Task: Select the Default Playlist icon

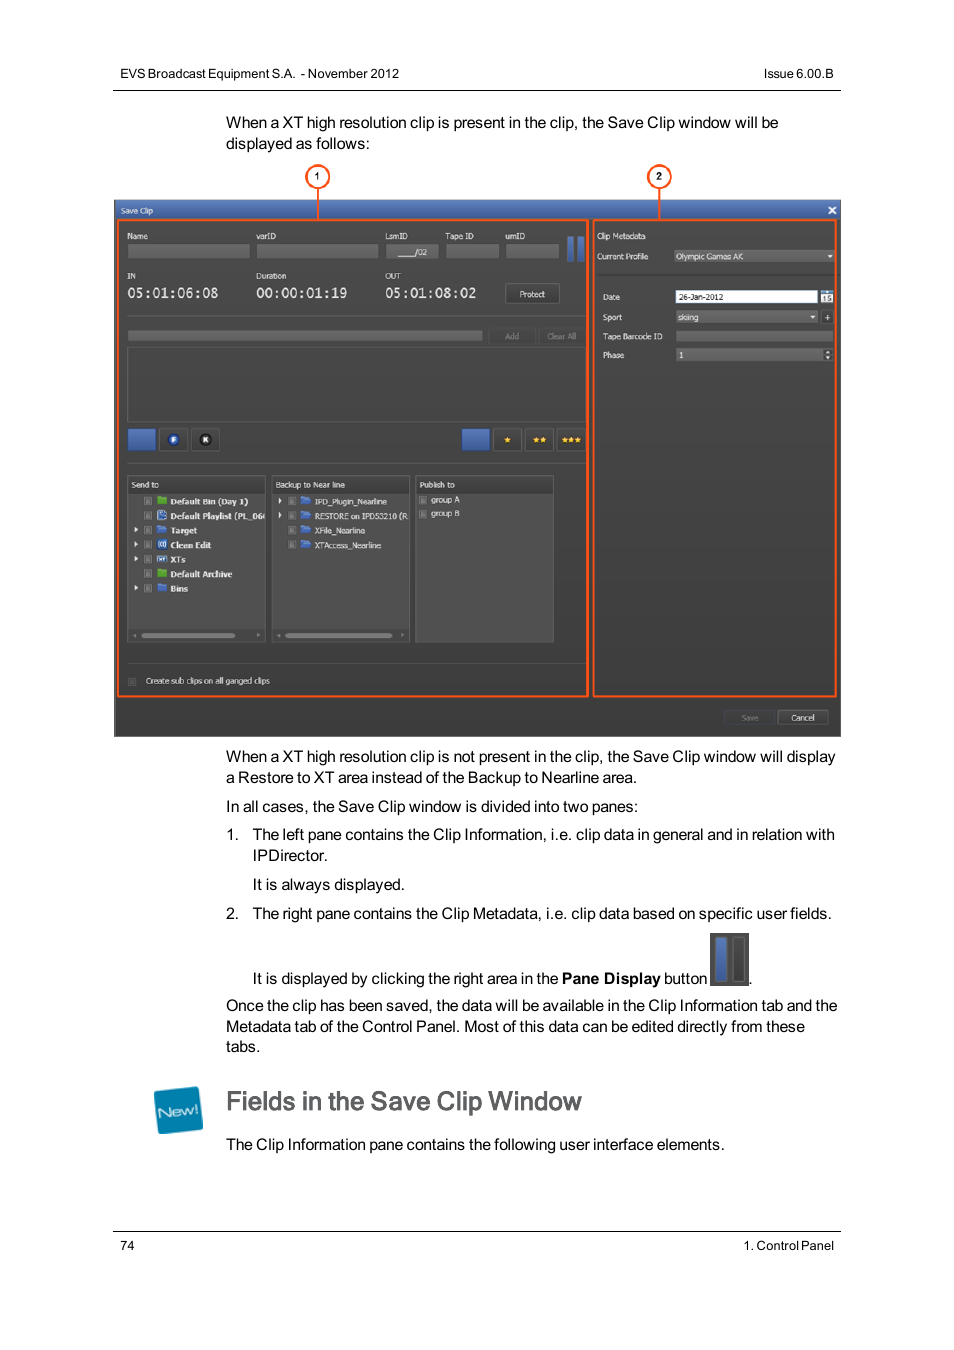Action: [x=162, y=516]
